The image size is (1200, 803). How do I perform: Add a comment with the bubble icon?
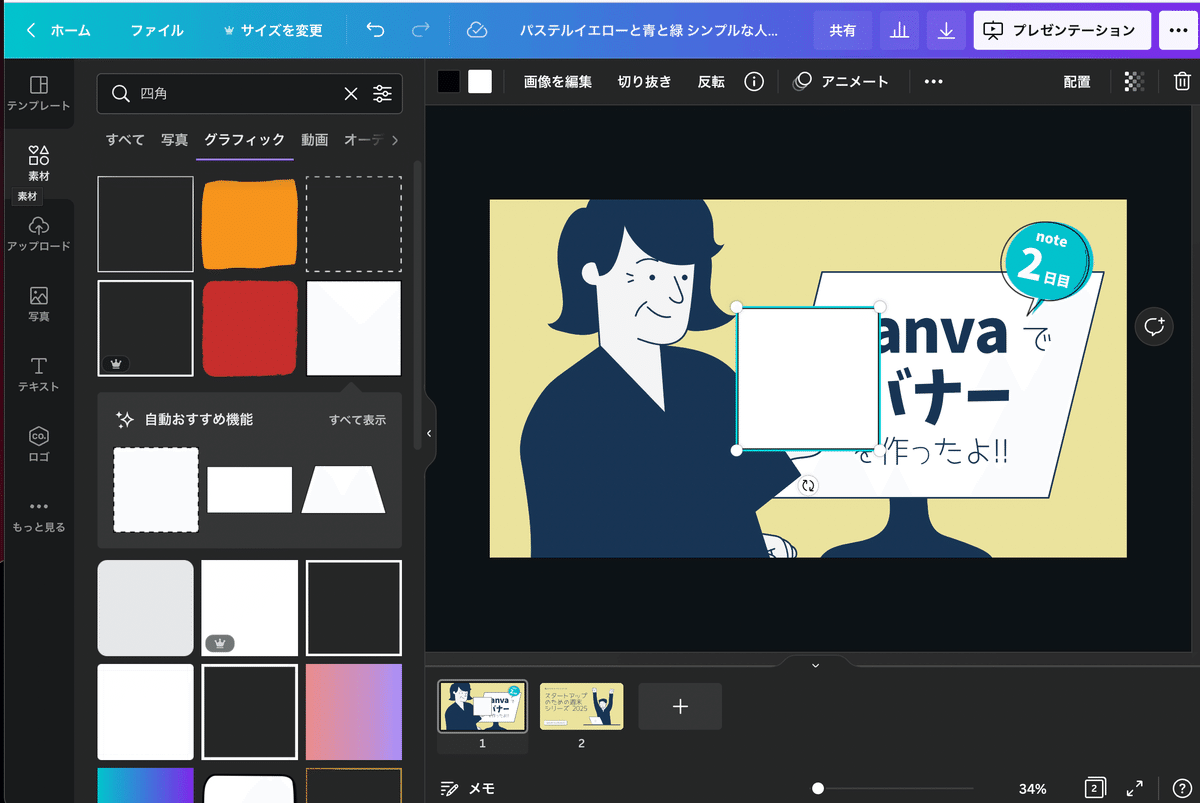(x=1155, y=326)
